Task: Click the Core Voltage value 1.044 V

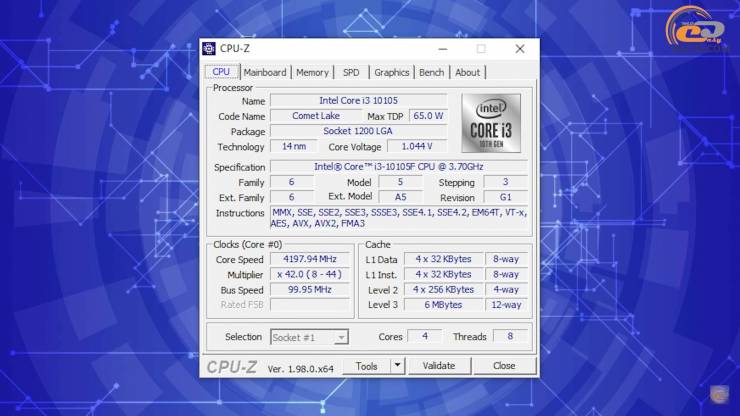Action: (417, 146)
